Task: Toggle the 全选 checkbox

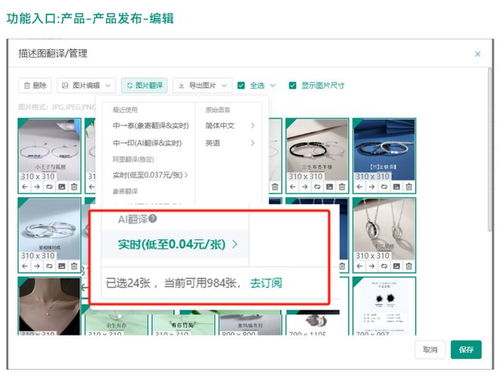Action: [241, 86]
